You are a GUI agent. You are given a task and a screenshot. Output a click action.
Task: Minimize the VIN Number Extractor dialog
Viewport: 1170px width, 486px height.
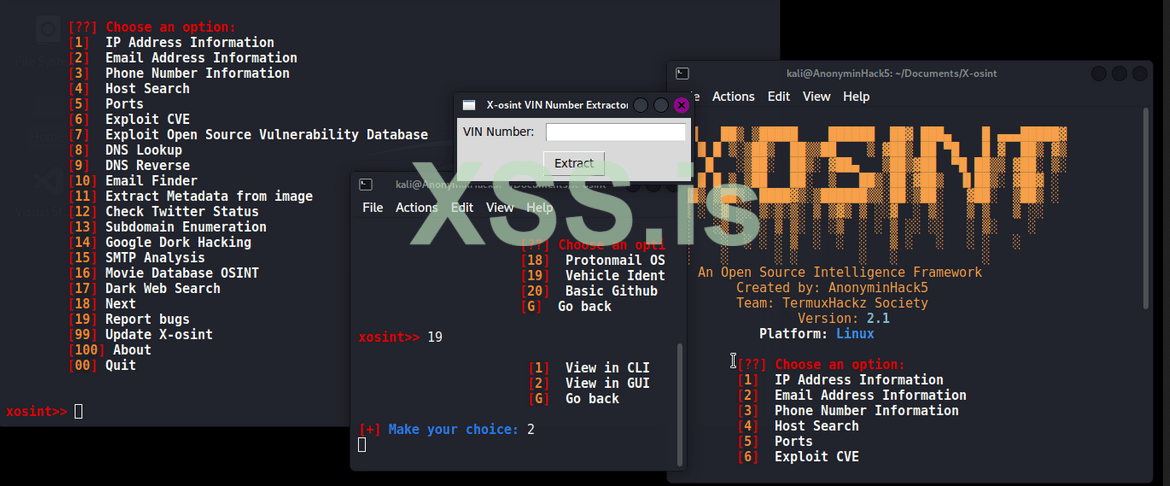coord(640,105)
